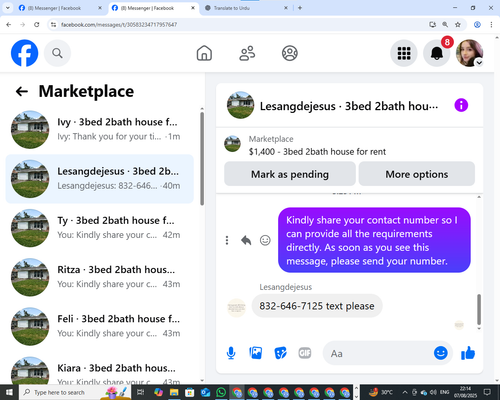Open the Groups icon in top navigation
This screenshot has width=500, height=400.
click(x=290, y=53)
